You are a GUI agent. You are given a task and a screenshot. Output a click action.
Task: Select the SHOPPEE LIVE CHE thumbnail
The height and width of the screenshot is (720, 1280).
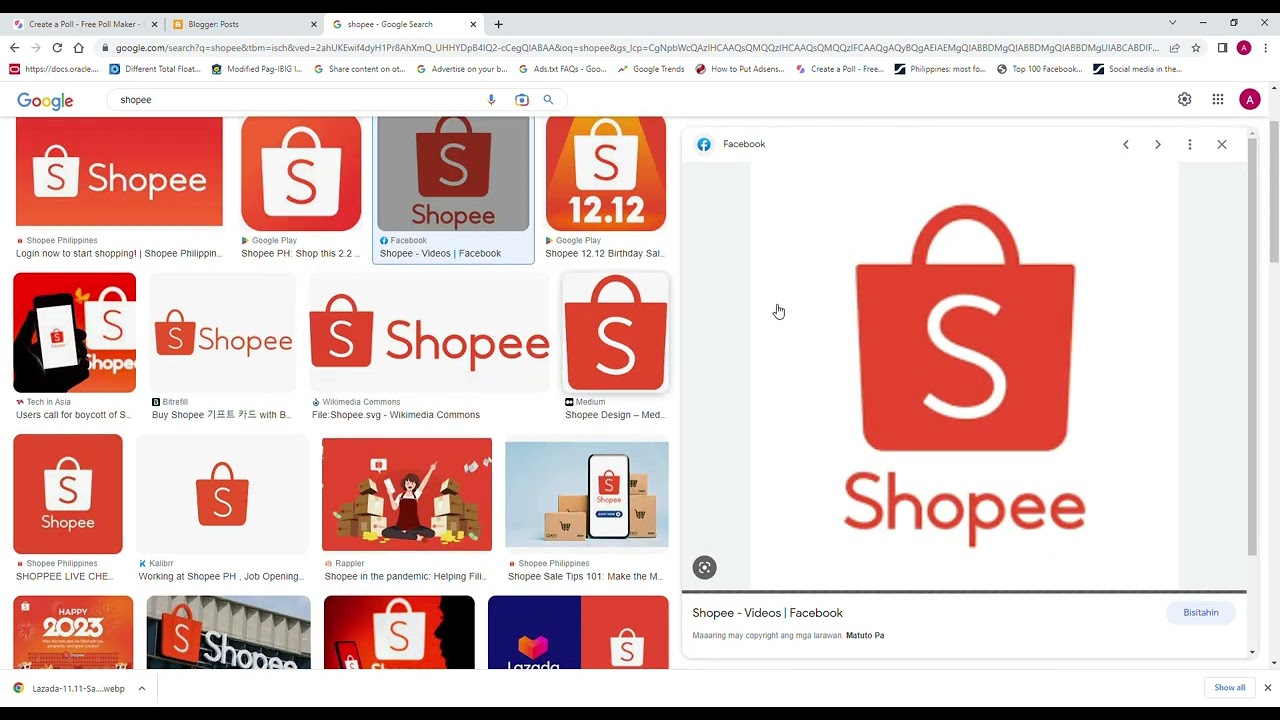coord(68,494)
